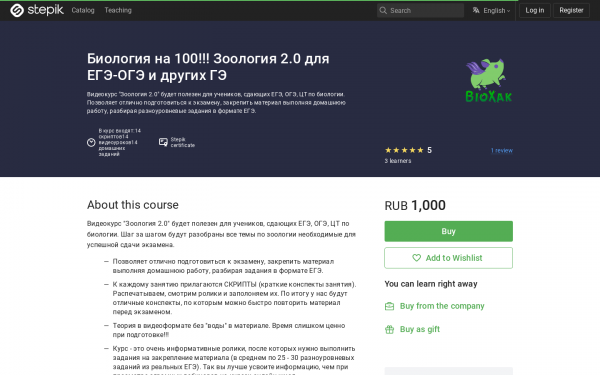Open the Buy as gift link
600x375 pixels.
(x=420, y=329)
